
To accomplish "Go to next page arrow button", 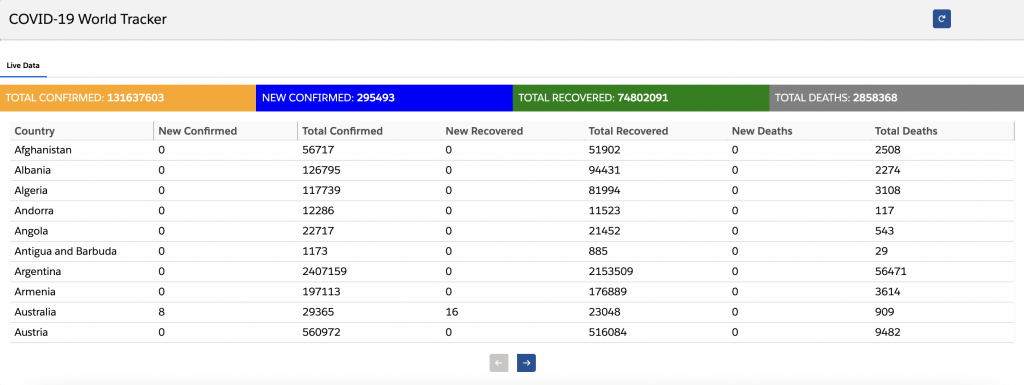I will (526, 363).
